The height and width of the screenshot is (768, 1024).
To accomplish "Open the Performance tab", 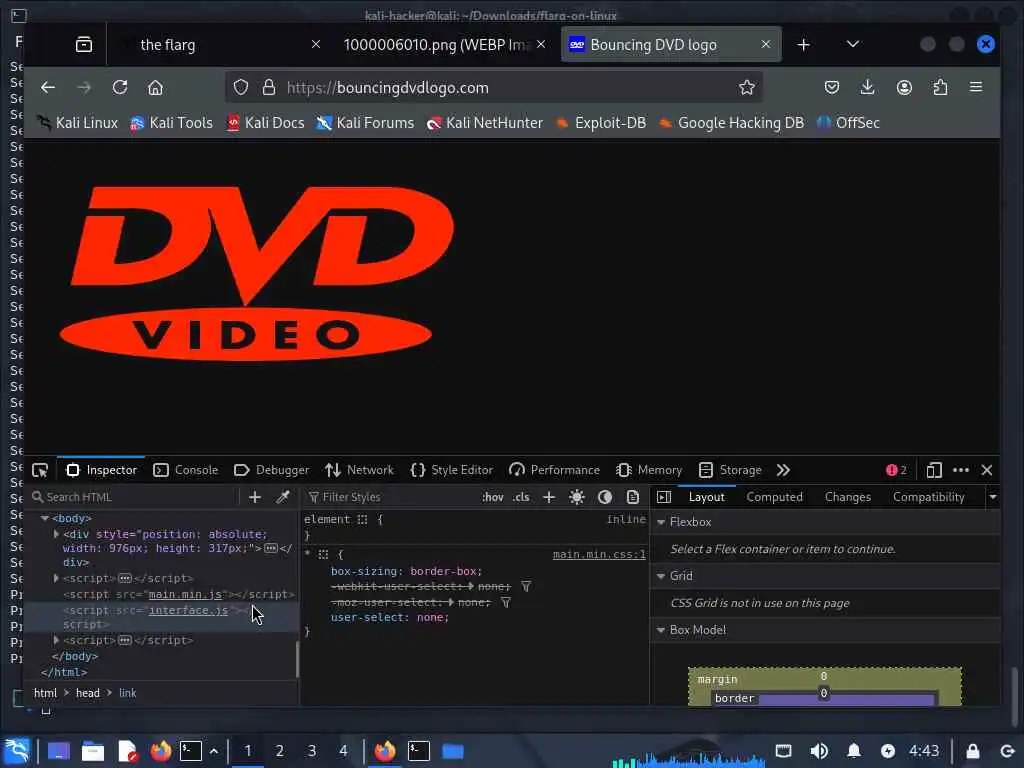I will coord(554,470).
